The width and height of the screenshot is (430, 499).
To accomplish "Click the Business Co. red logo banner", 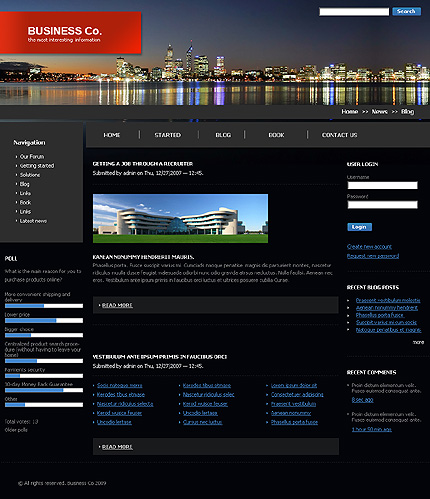I will 70,33.
